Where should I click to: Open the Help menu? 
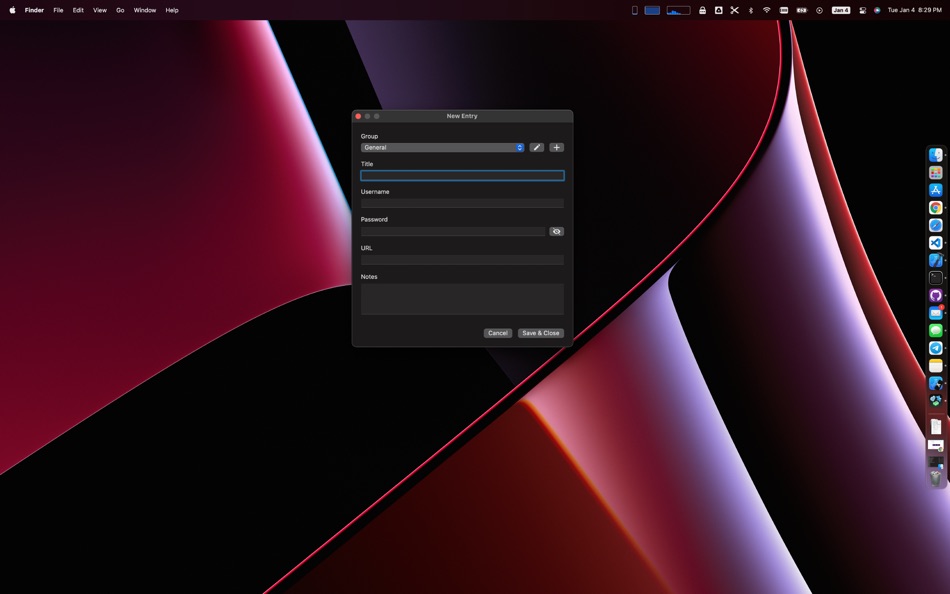(x=172, y=10)
